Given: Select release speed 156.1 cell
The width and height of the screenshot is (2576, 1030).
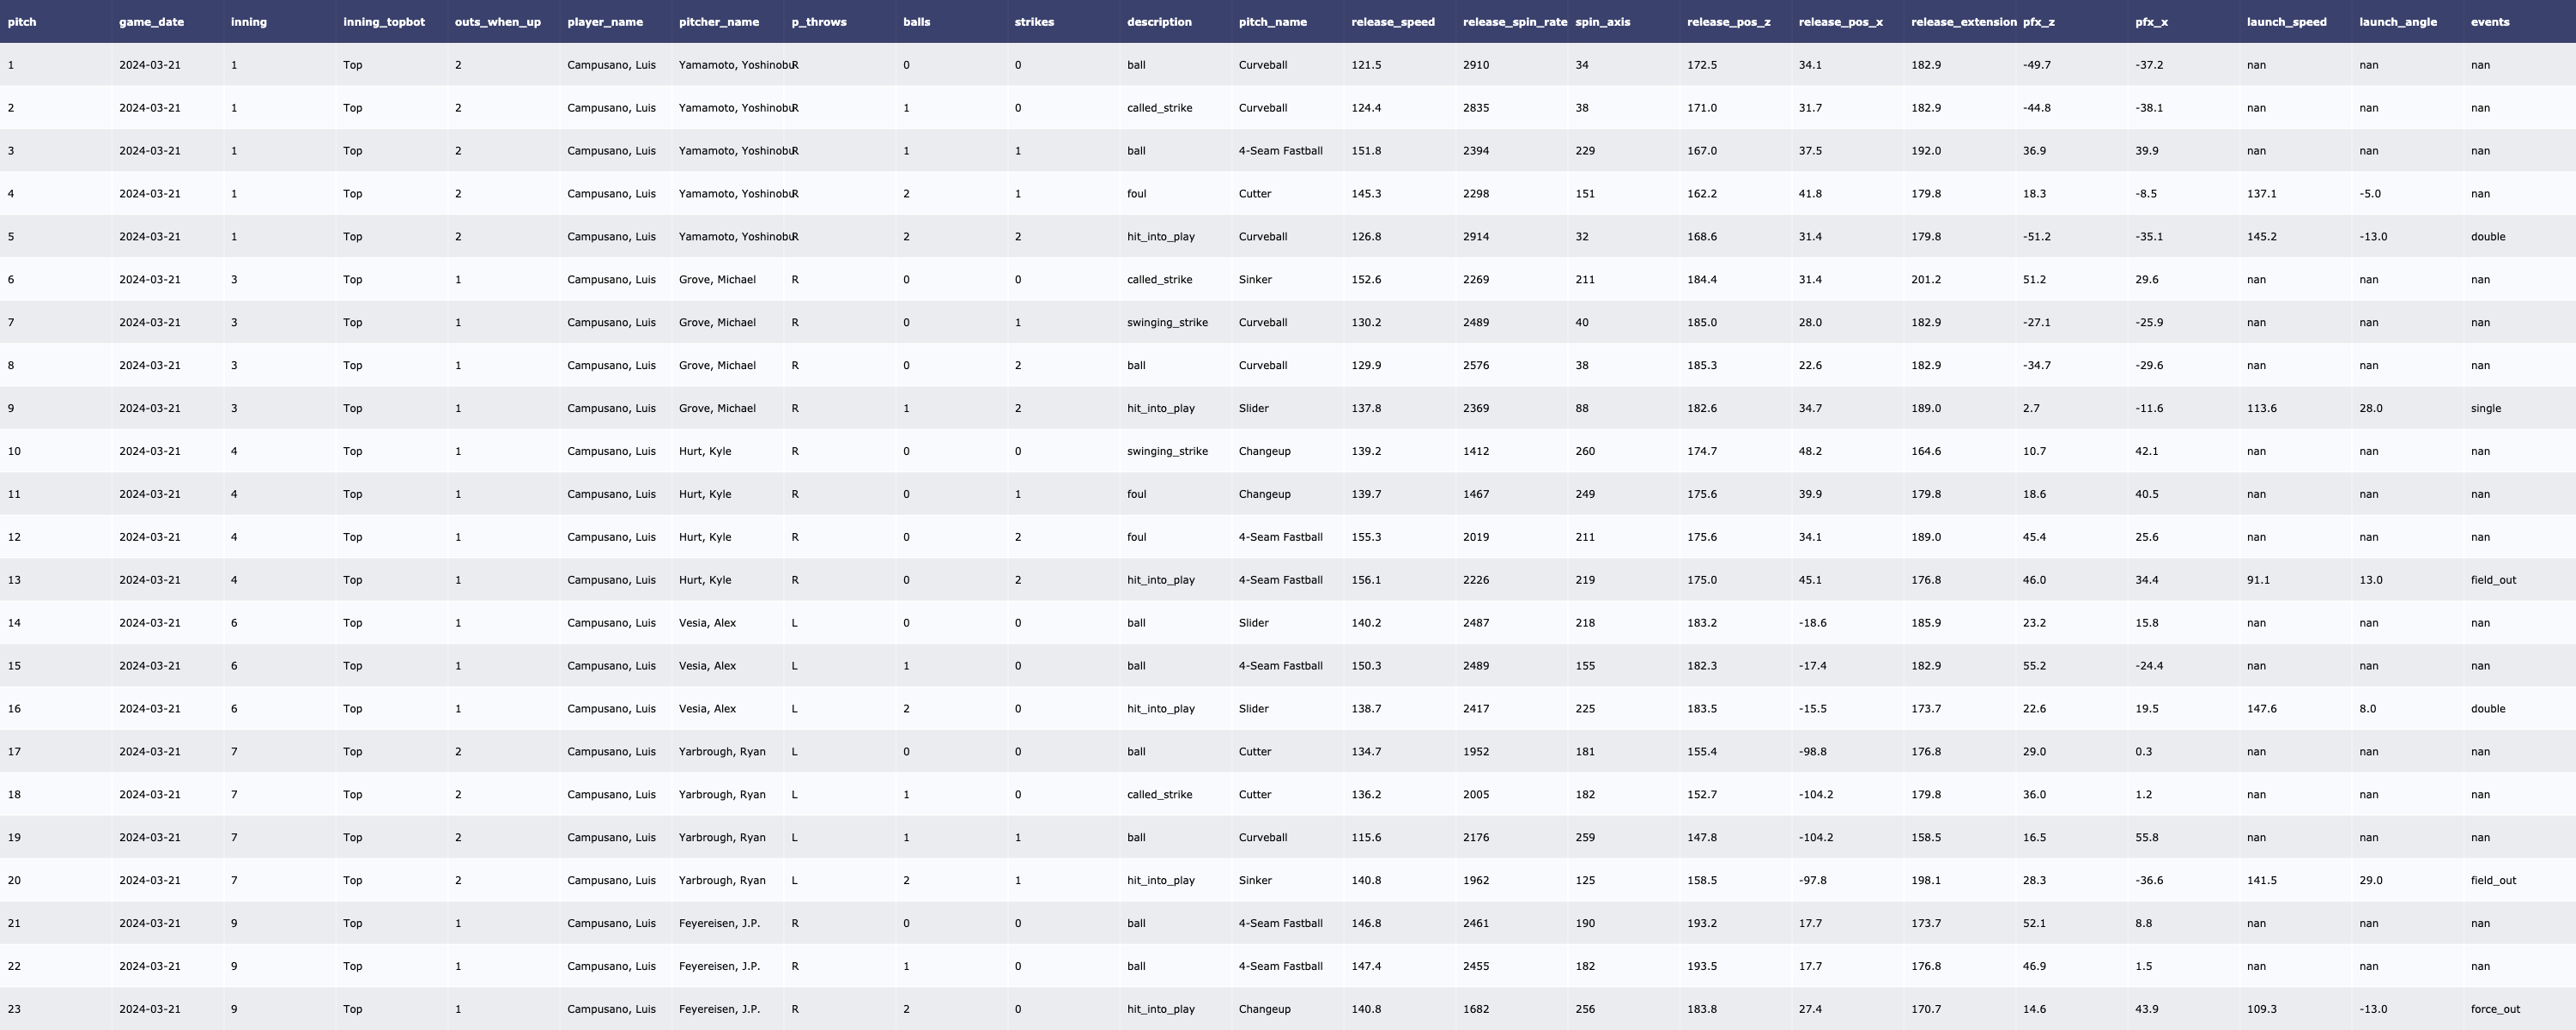Looking at the screenshot, I should pos(1365,580).
